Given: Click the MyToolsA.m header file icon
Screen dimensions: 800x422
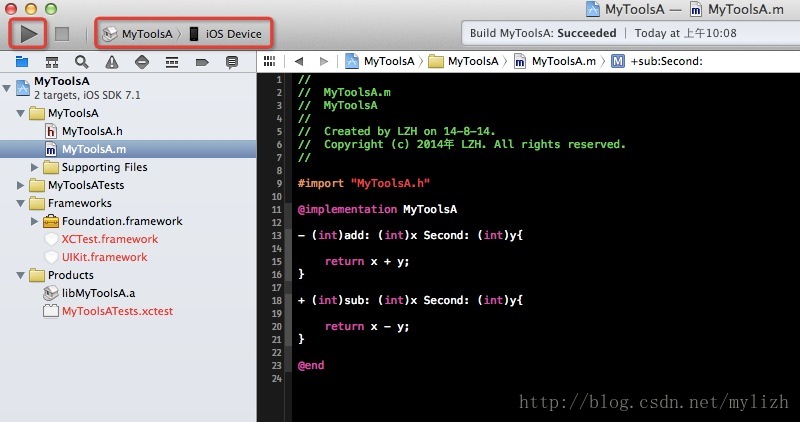Looking at the screenshot, I should pyautogui.click(x=51, y=150).
